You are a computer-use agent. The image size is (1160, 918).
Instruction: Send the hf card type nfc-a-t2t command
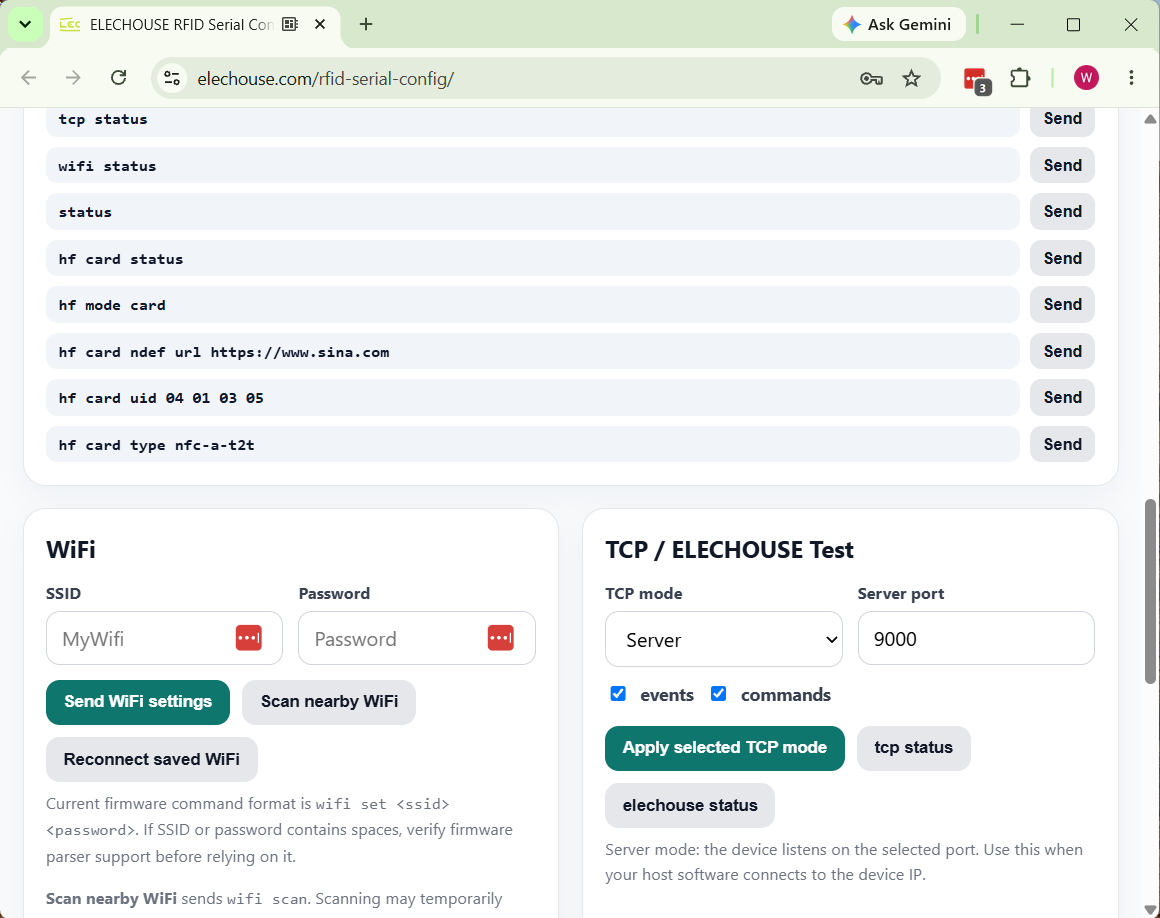click(x=1062, y=444)
